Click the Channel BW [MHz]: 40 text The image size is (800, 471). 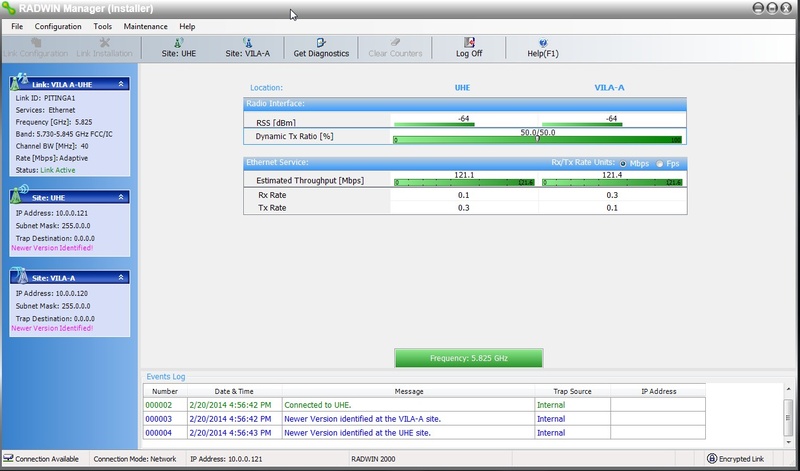[52, 146]
